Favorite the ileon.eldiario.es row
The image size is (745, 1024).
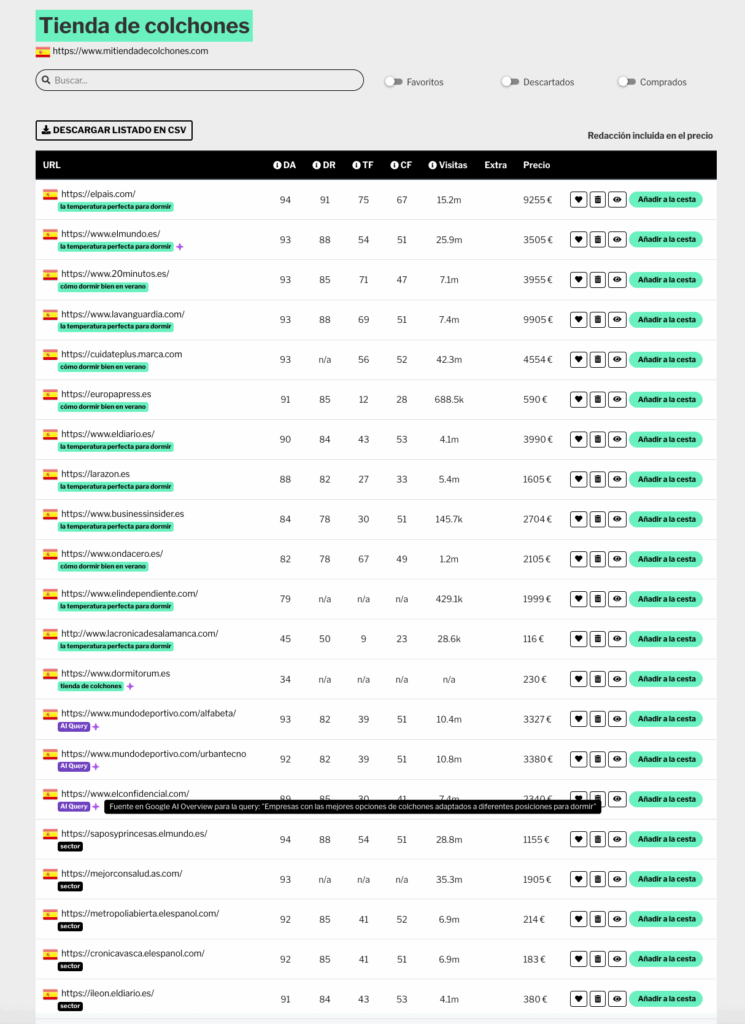(578, 999)
